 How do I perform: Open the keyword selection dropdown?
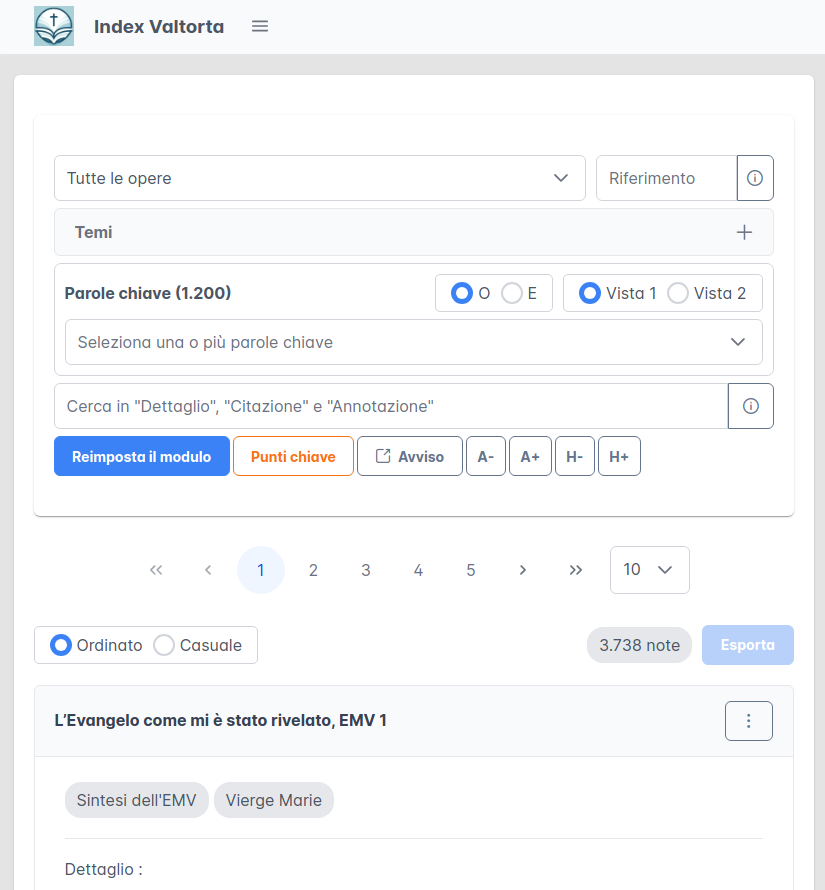[x=413, y=342]
